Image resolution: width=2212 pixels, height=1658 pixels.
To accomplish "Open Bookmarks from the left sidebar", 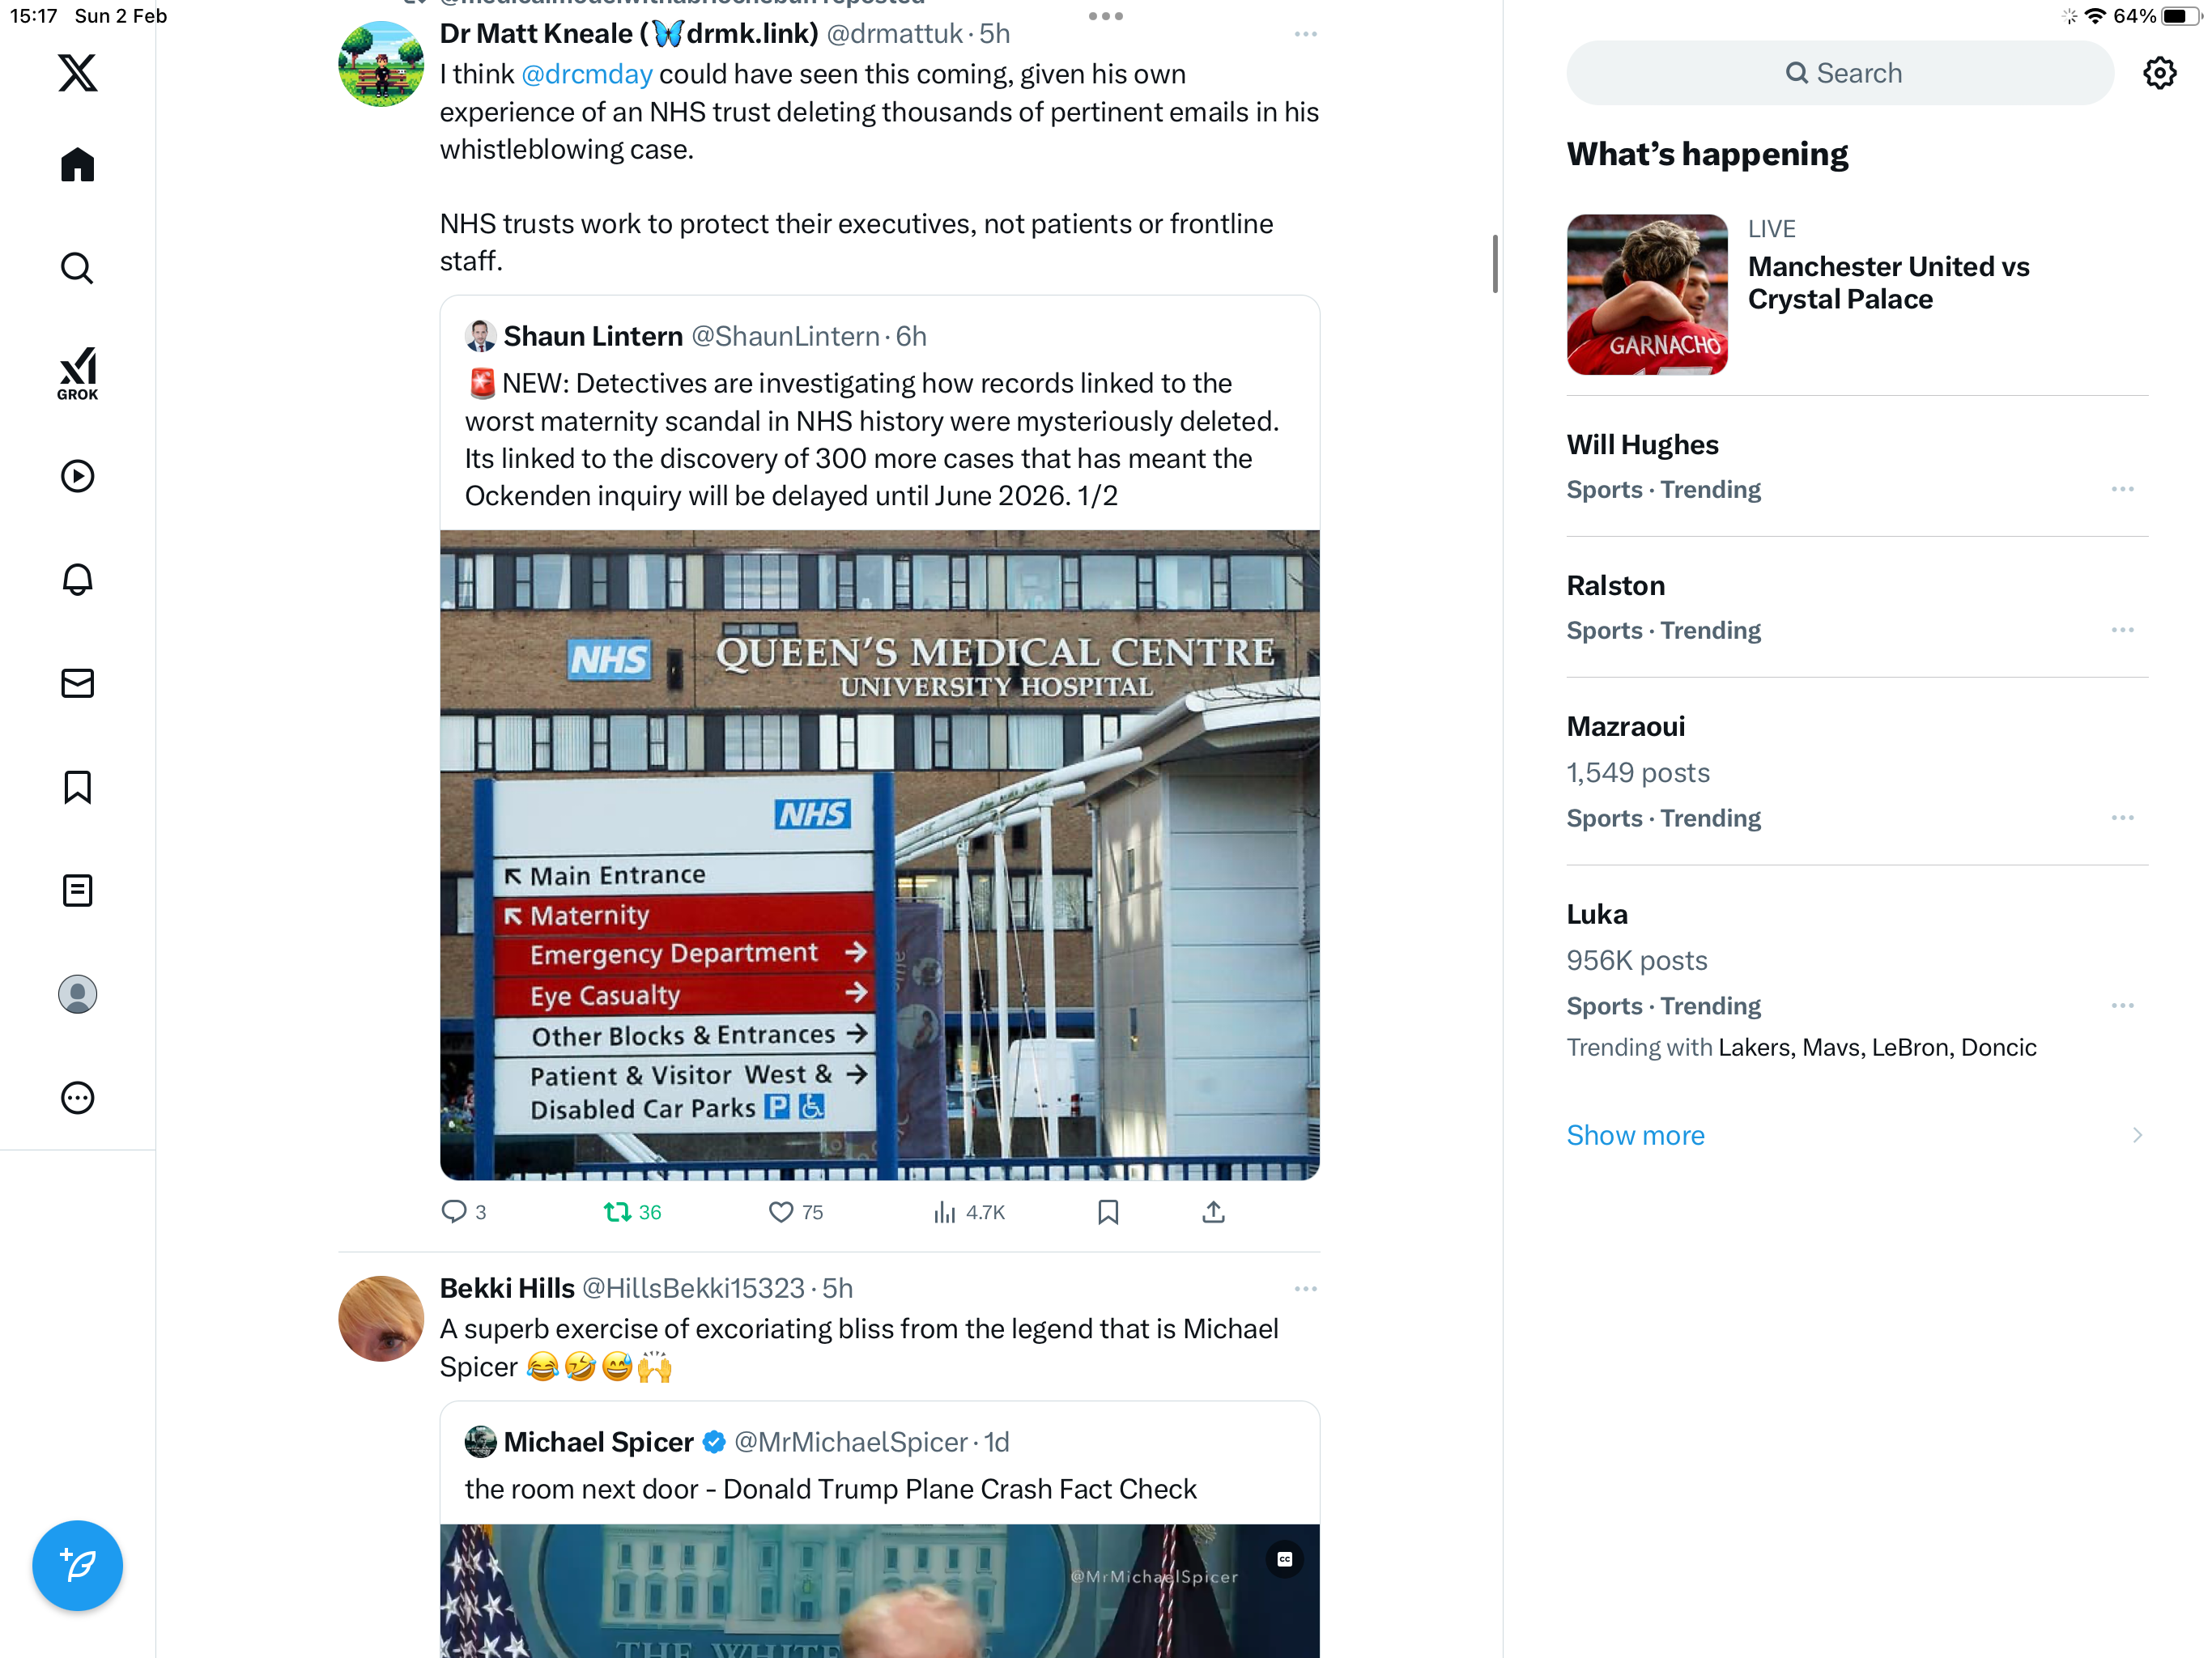I will [77, 787].
